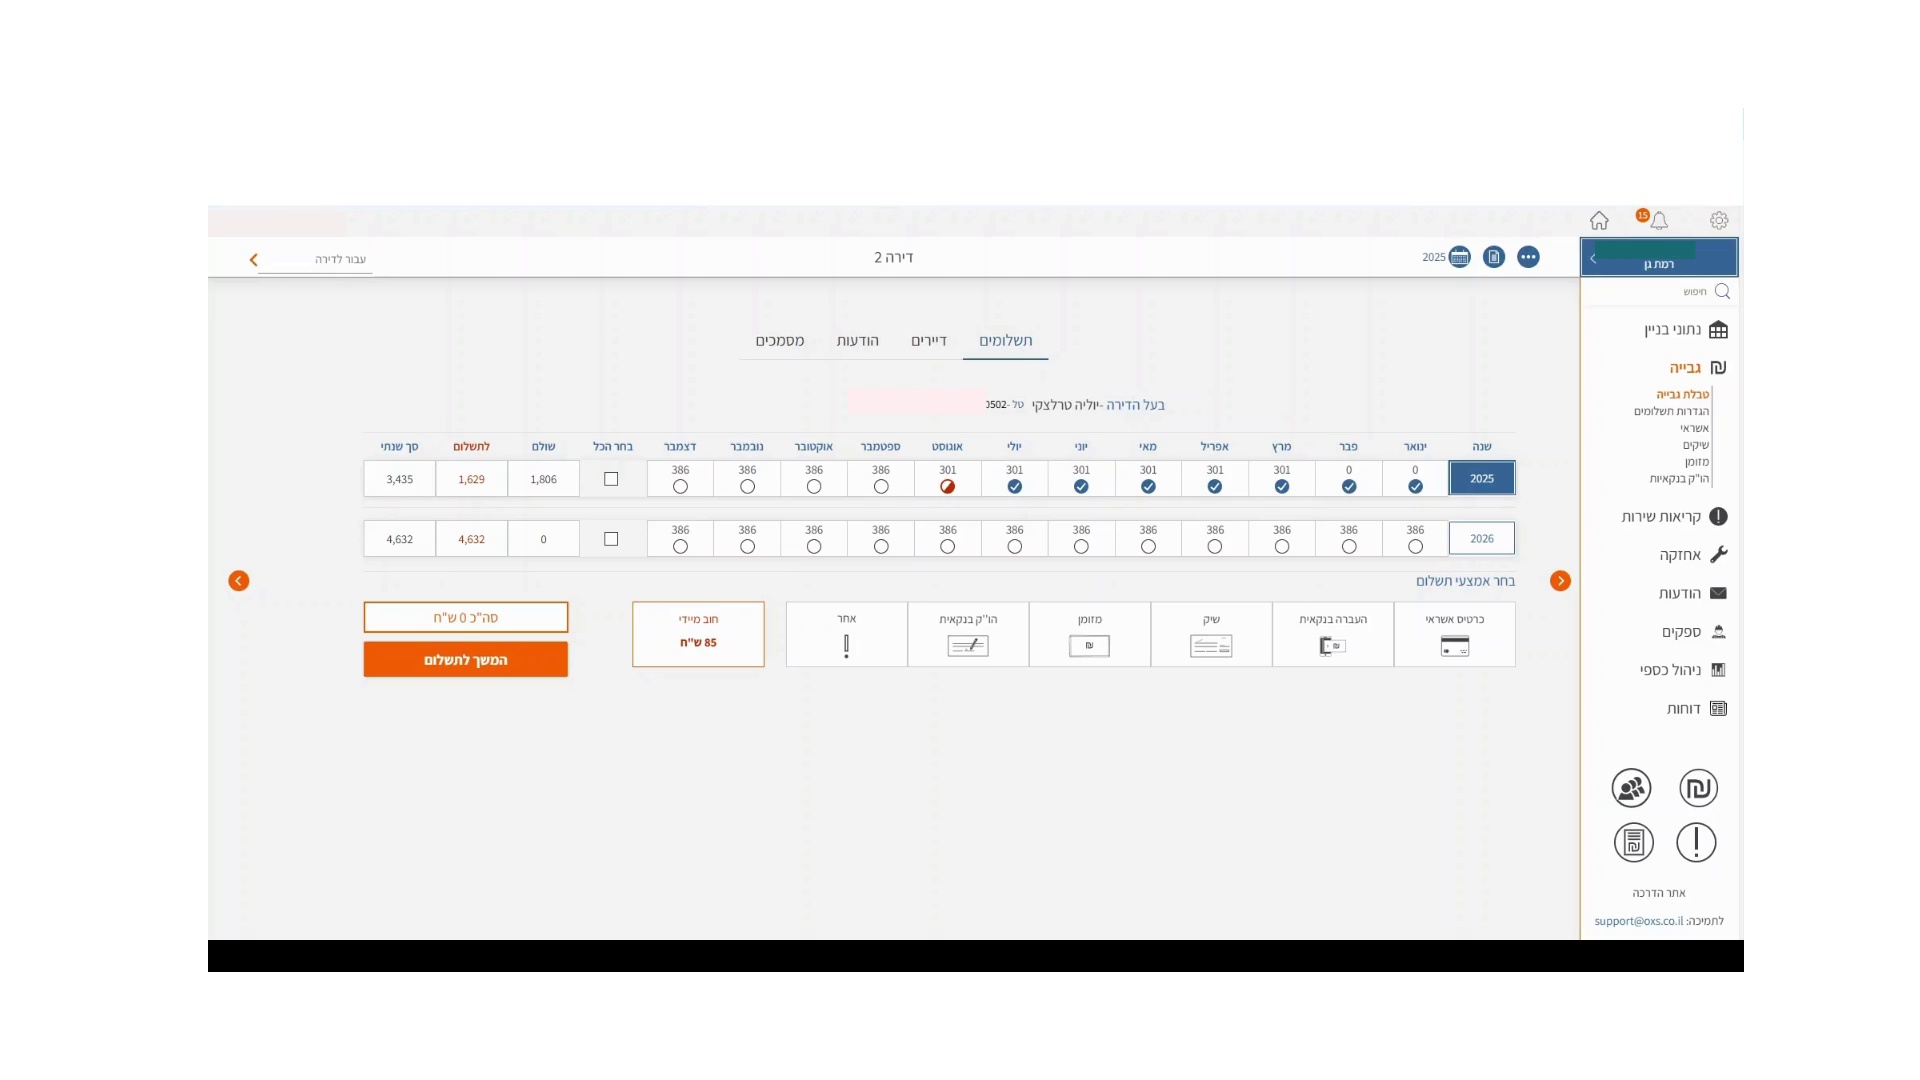Choose the check (שיק) payment option
Image resolution: width=1920 pixels, height=1080 pixels.
(x=1211, y=634)
